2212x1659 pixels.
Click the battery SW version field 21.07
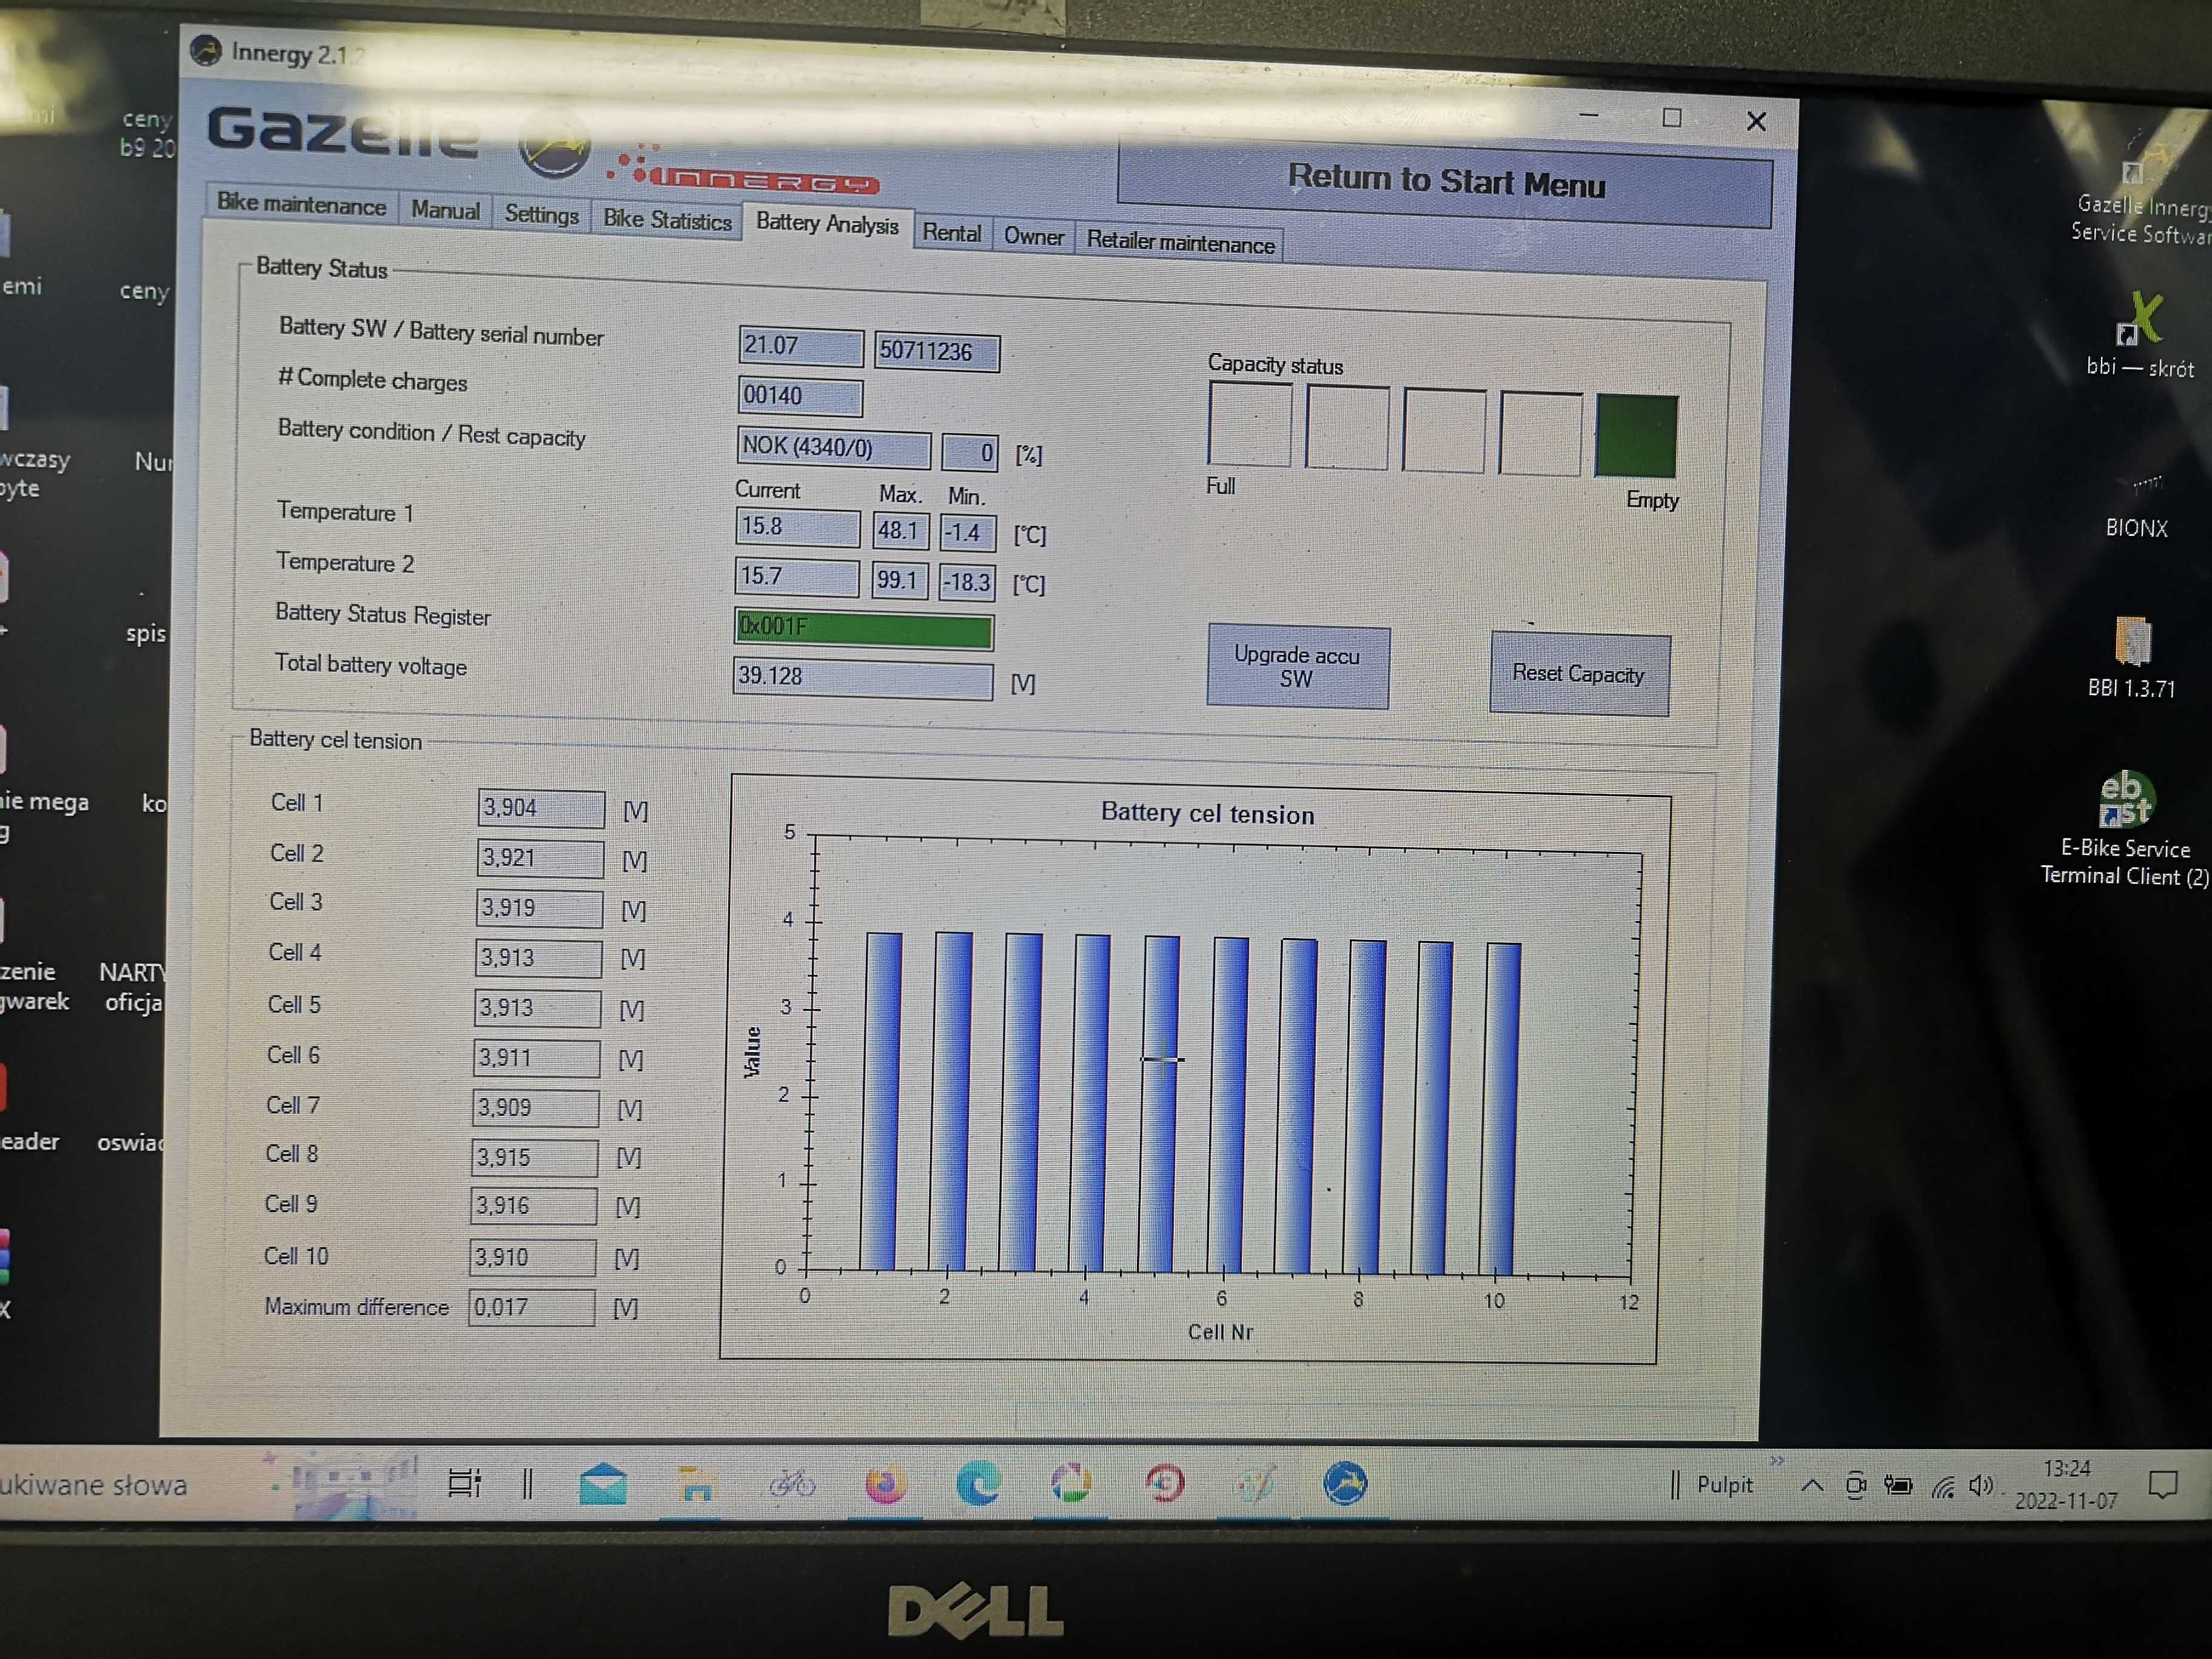(x=800, y=347)
